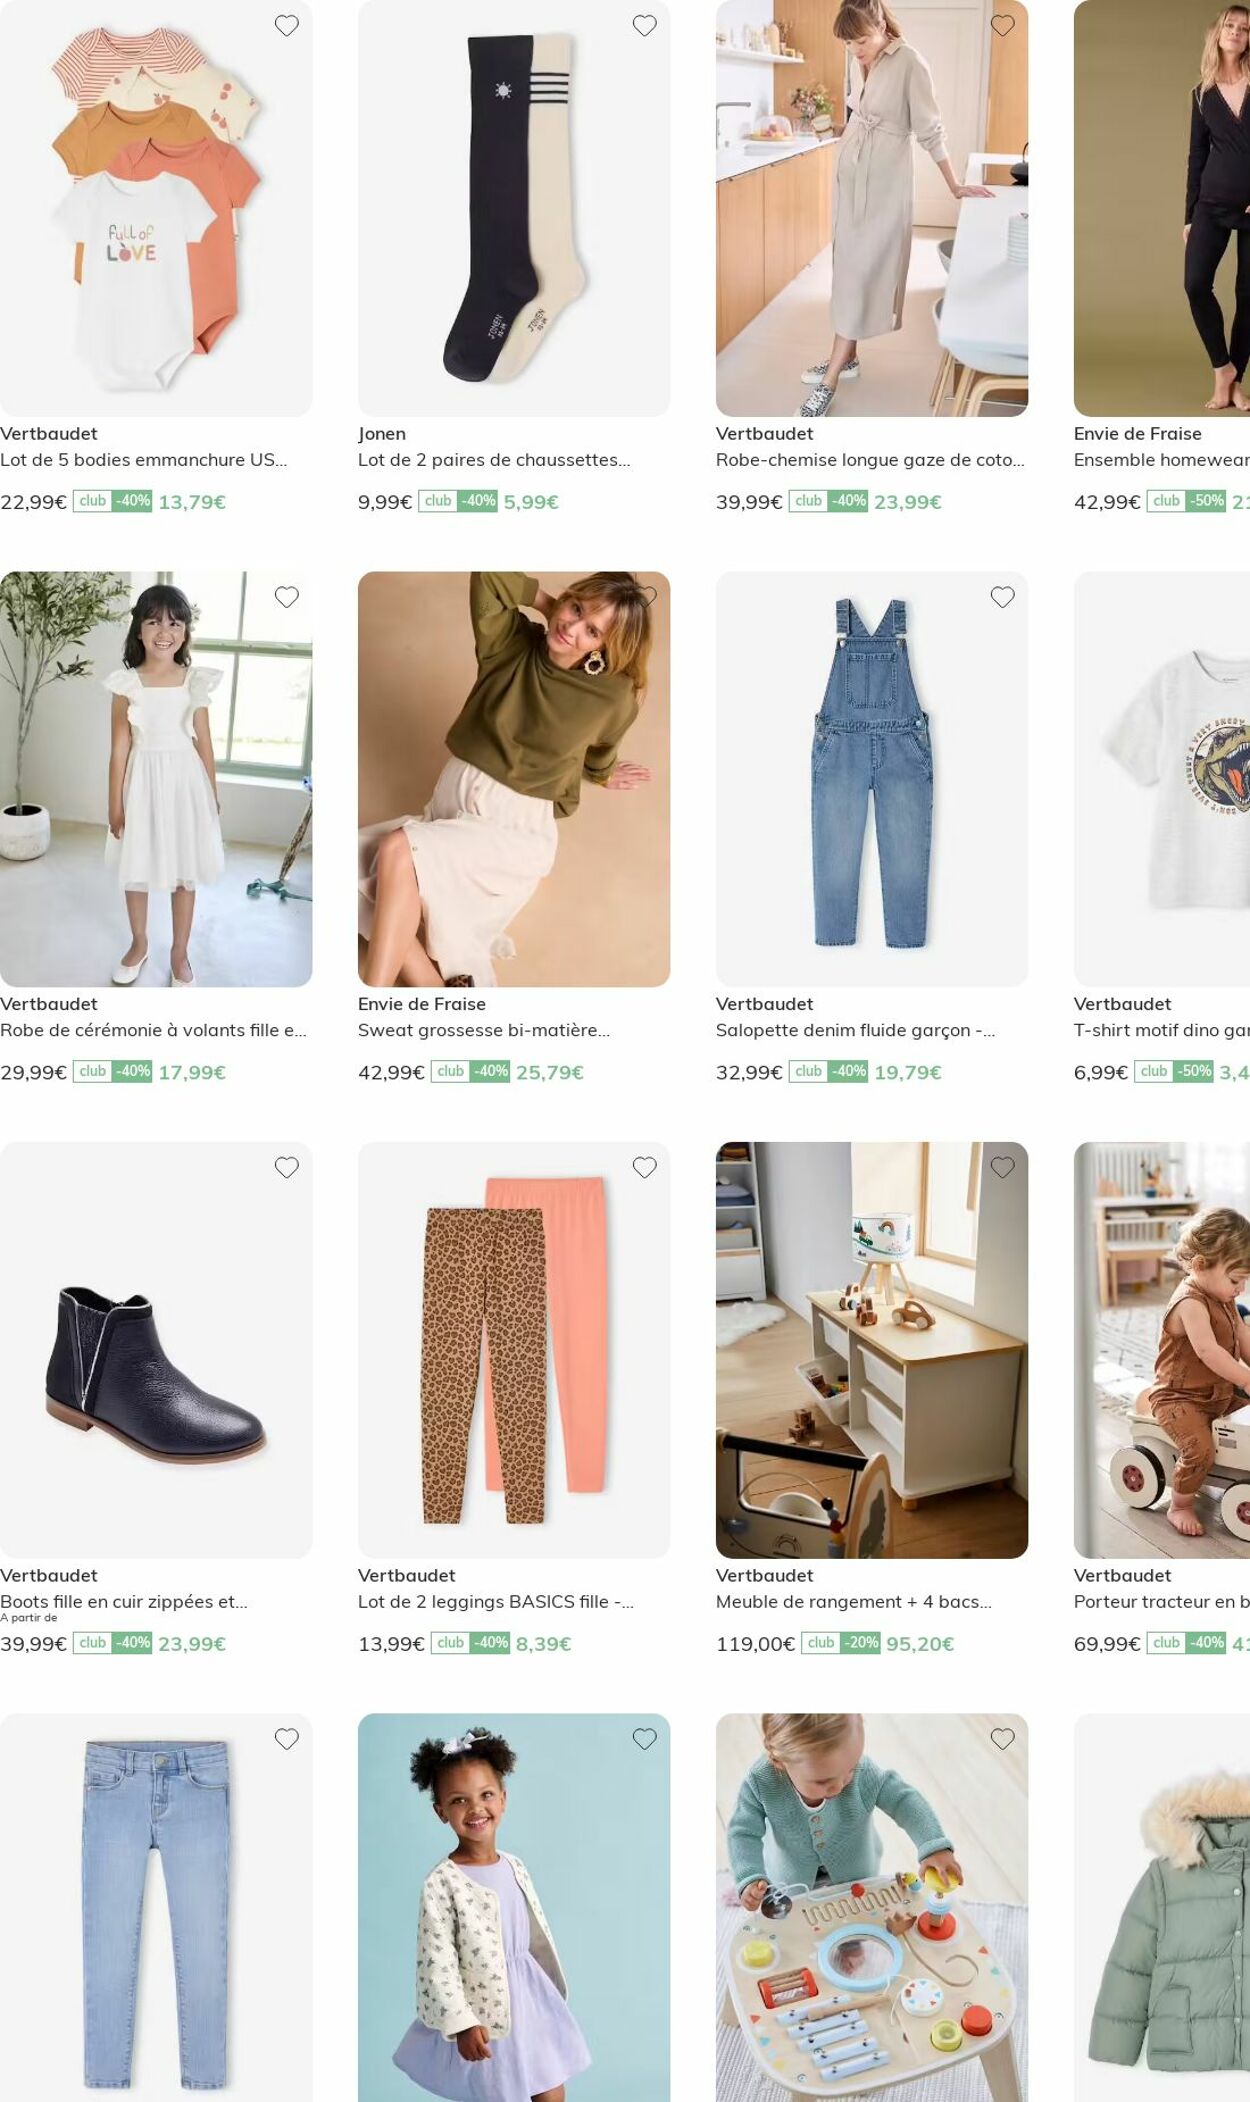Favorite the wooden activity table product
Viewport: 1250px width, 2102px height.
click(1003, 1739)
